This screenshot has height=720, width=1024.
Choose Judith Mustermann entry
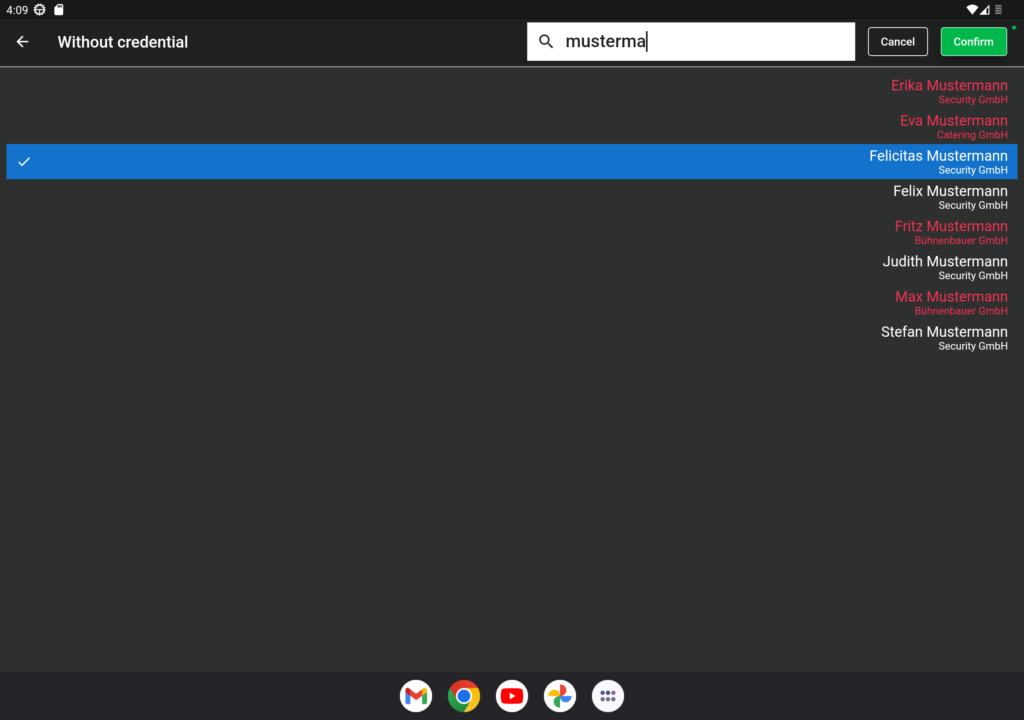(x=512, y=268)
